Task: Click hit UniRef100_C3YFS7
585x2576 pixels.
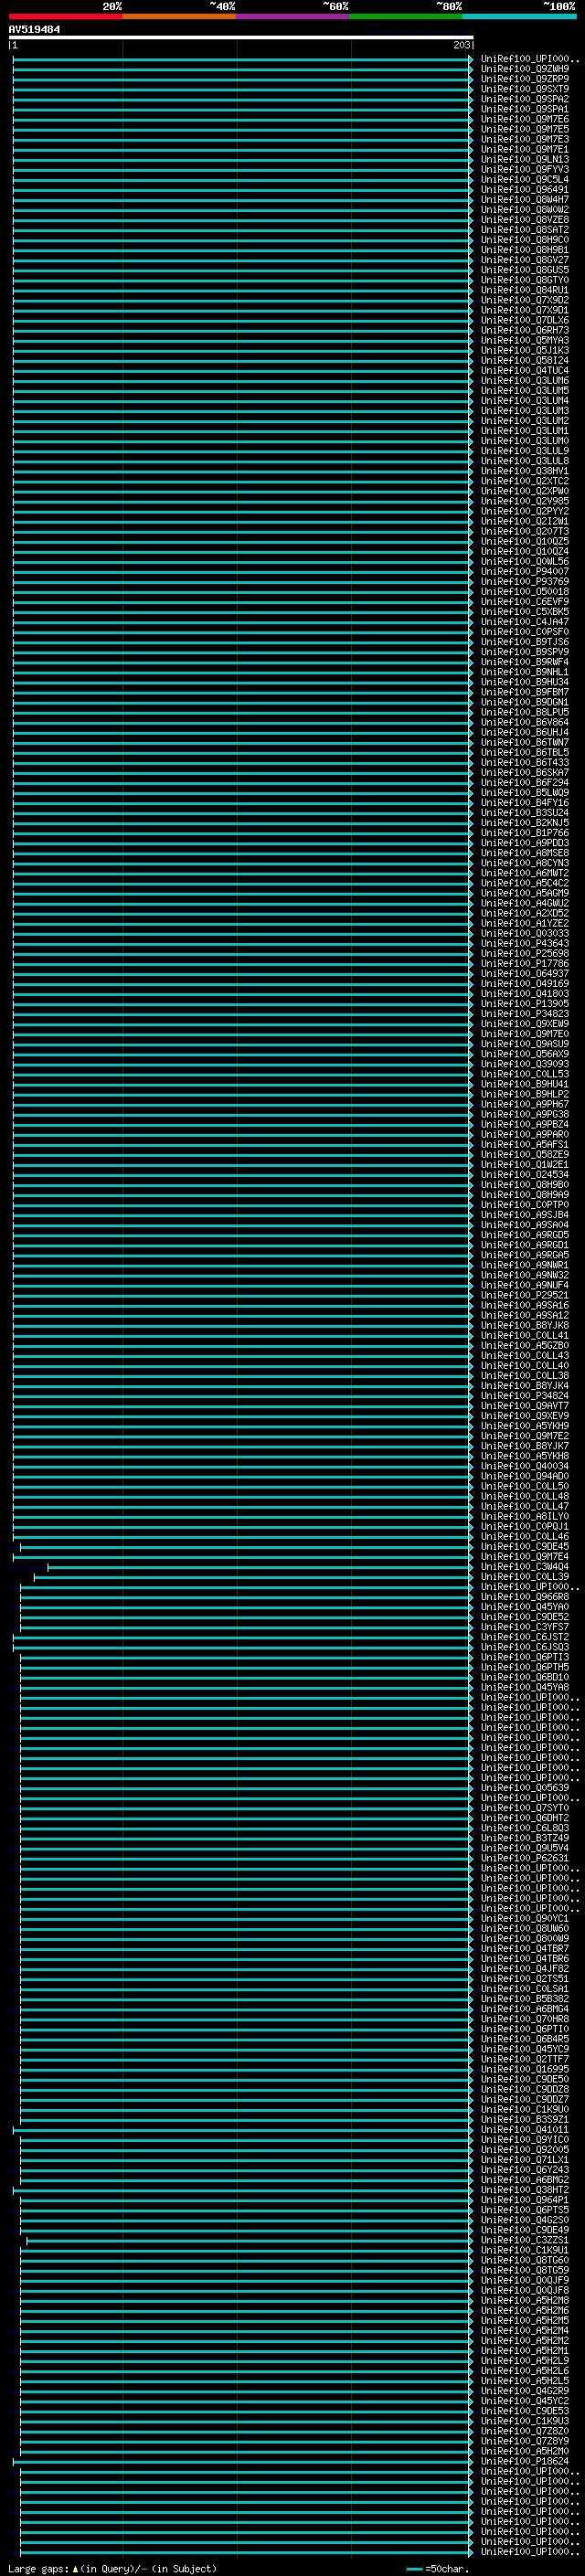Action: click(525, 1627)
